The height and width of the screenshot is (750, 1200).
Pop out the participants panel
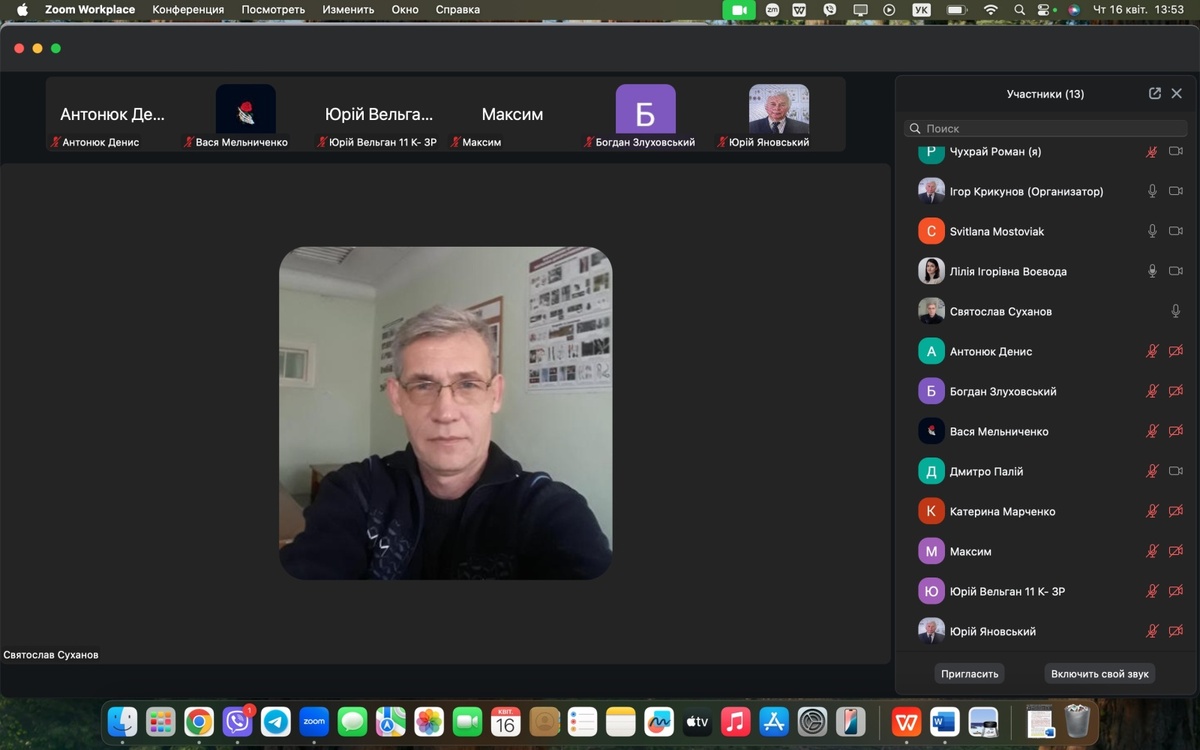[1155, 93]
